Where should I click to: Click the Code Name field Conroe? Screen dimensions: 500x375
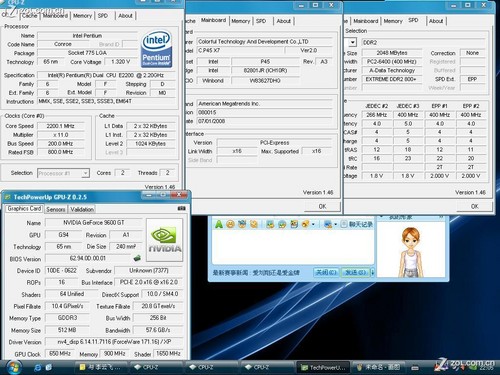coord(63,44)
